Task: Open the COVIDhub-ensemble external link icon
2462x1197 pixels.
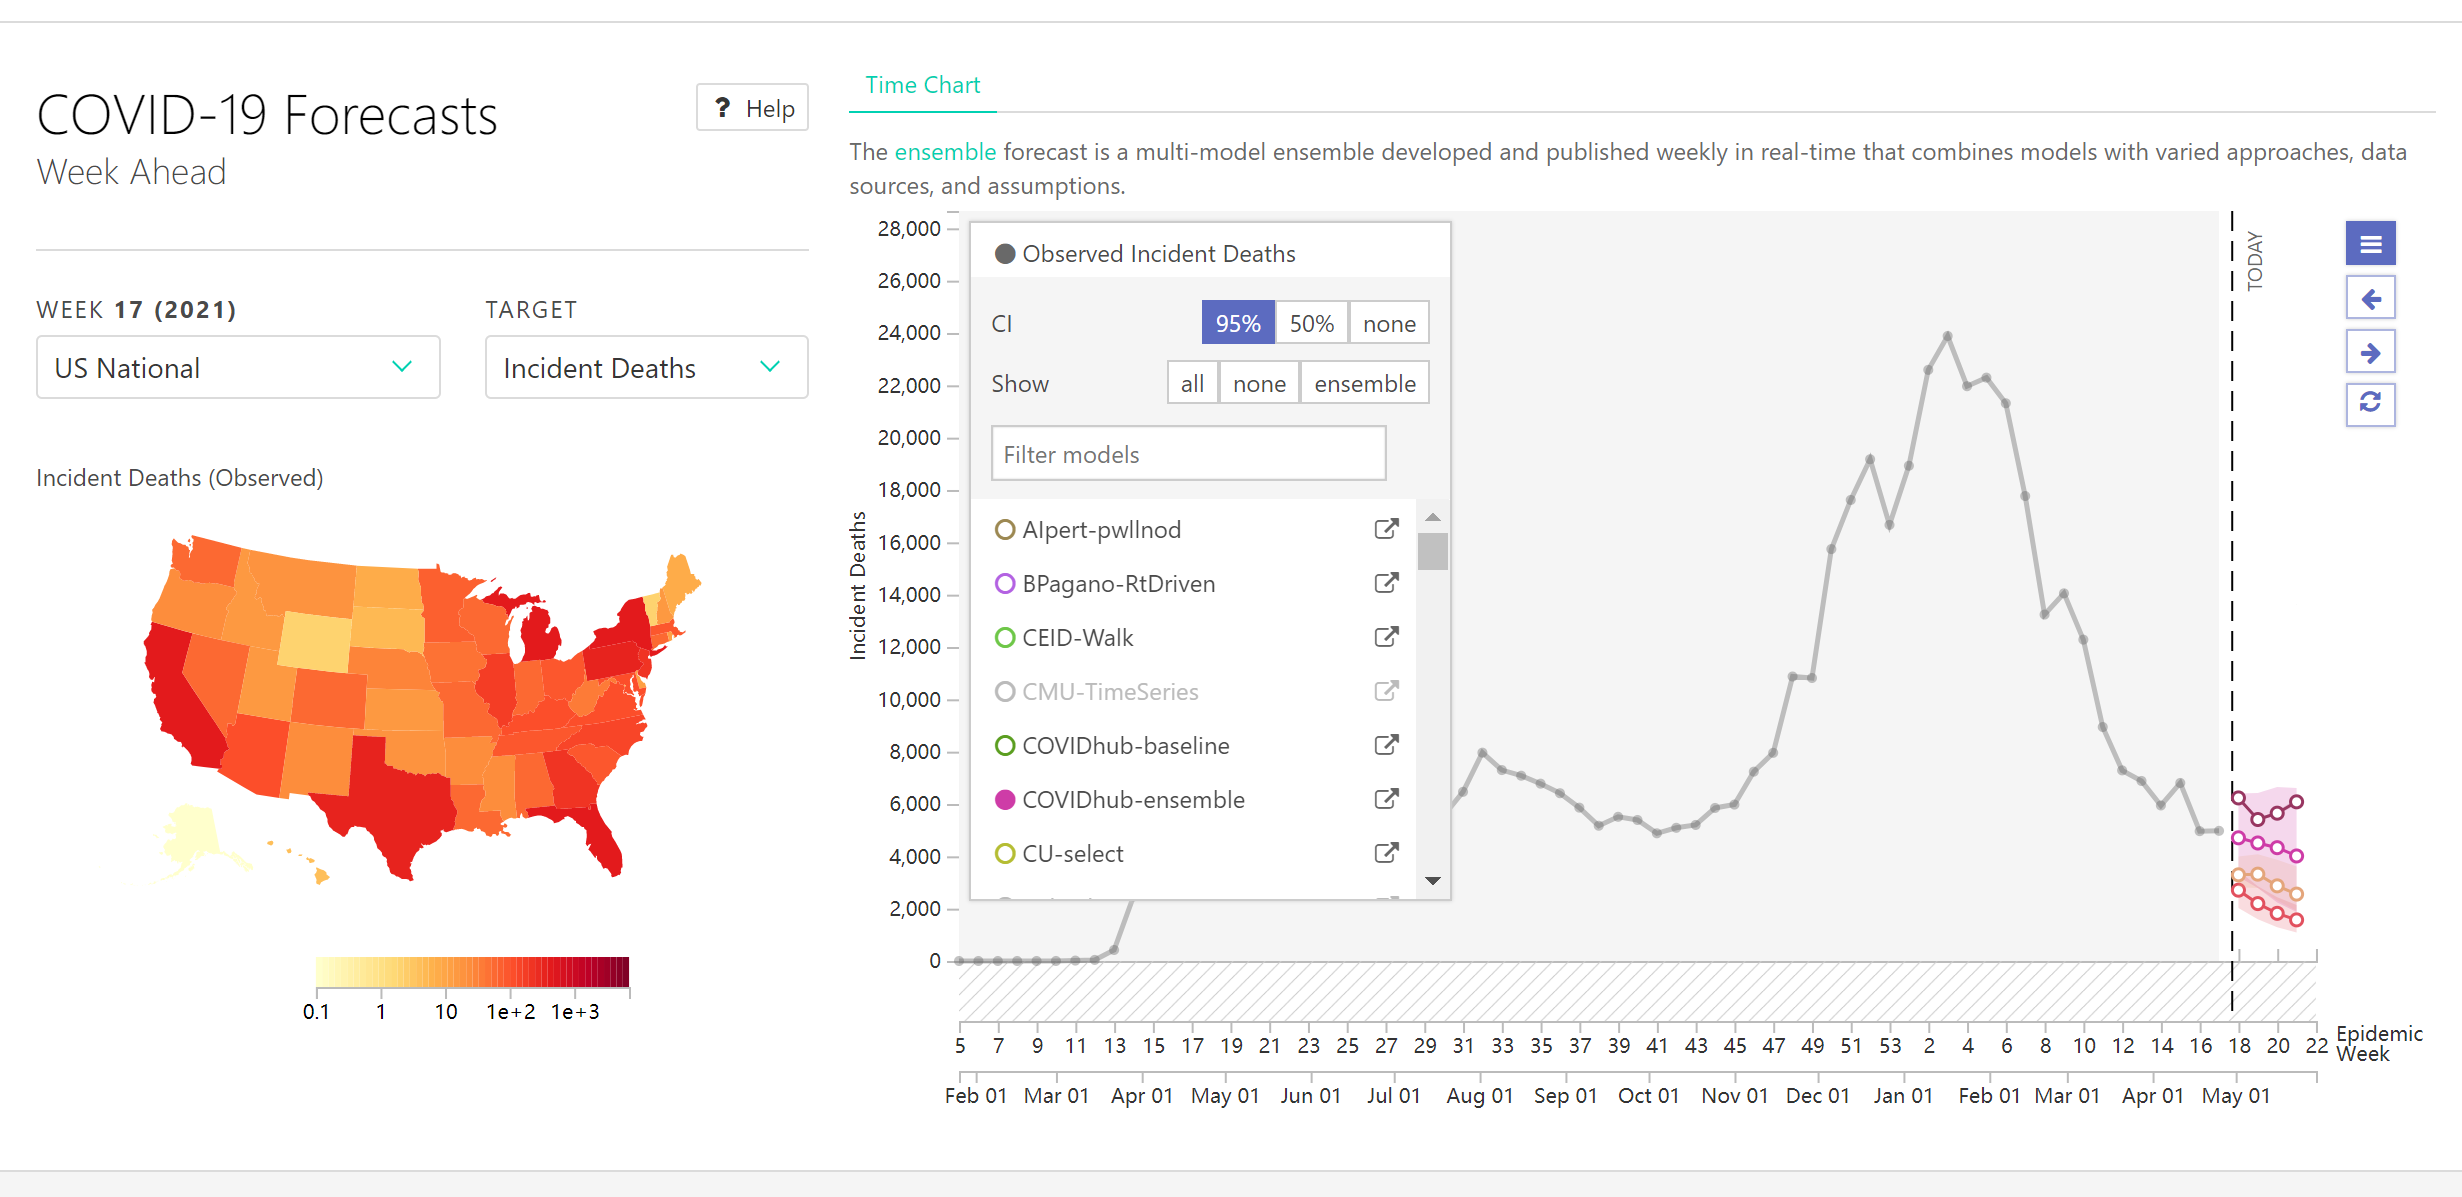Action: [1386, 799]
